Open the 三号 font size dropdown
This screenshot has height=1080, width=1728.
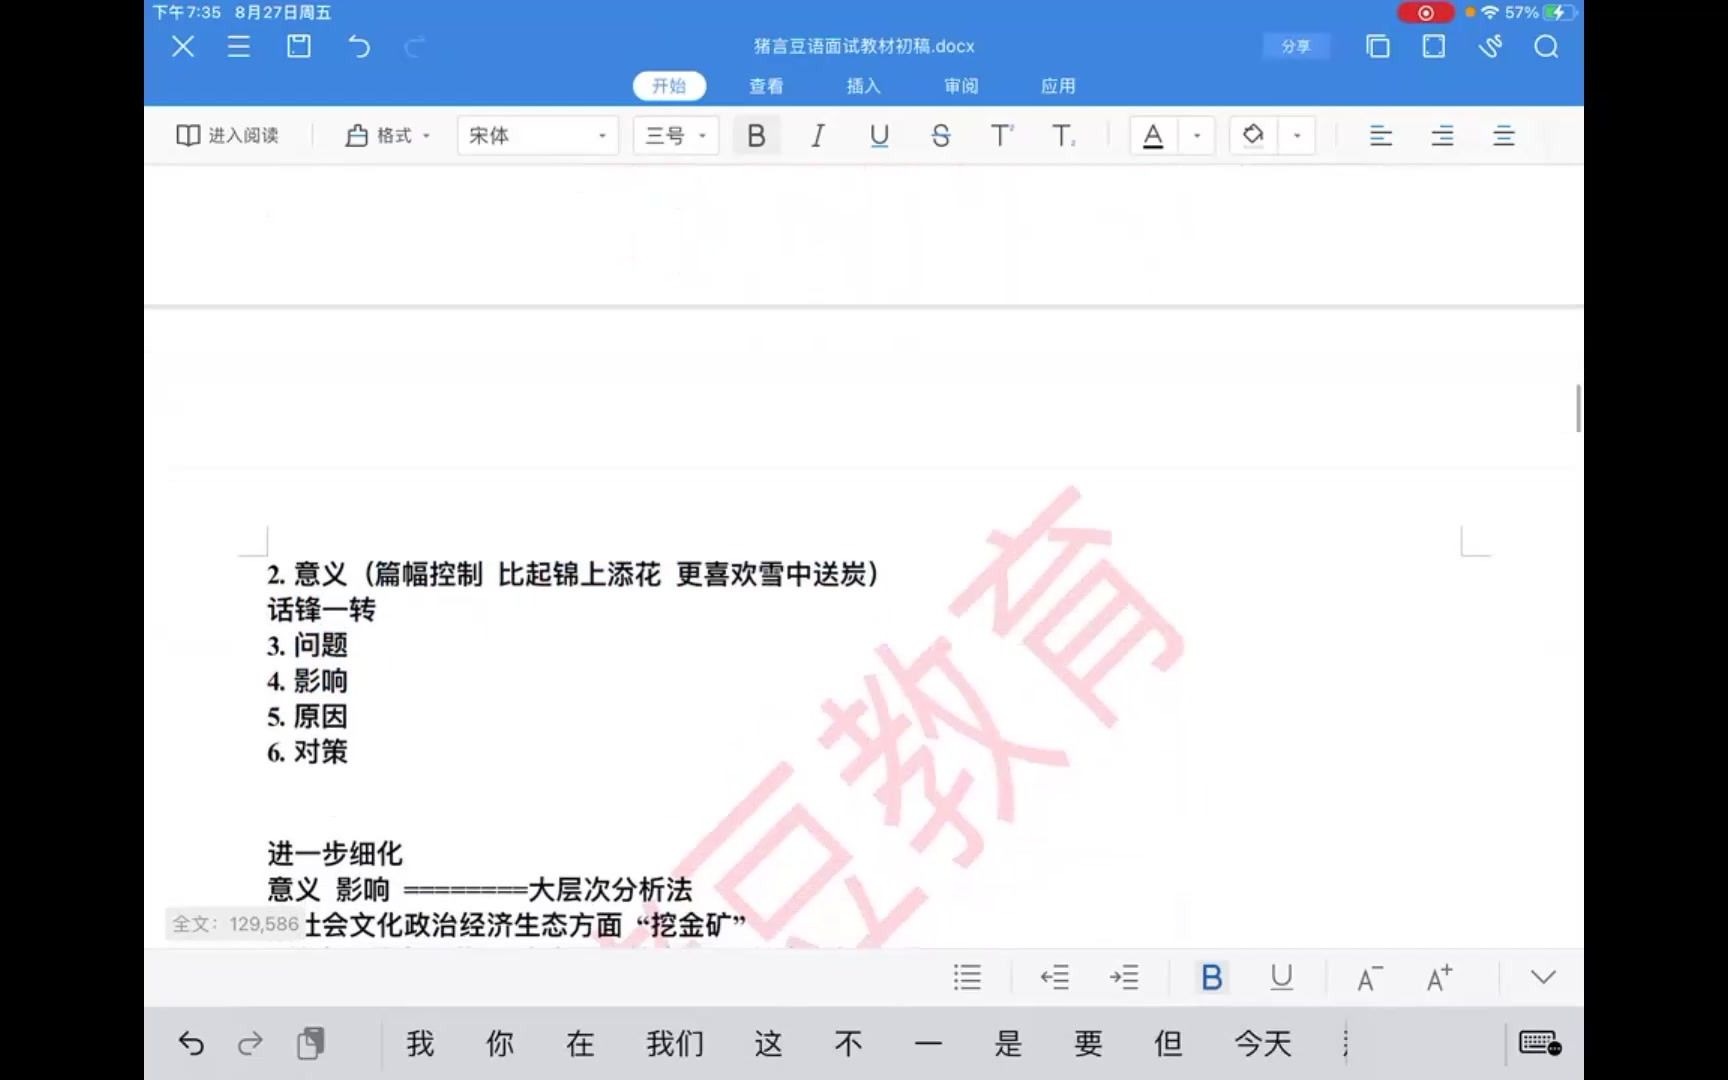tap(676, 135)
